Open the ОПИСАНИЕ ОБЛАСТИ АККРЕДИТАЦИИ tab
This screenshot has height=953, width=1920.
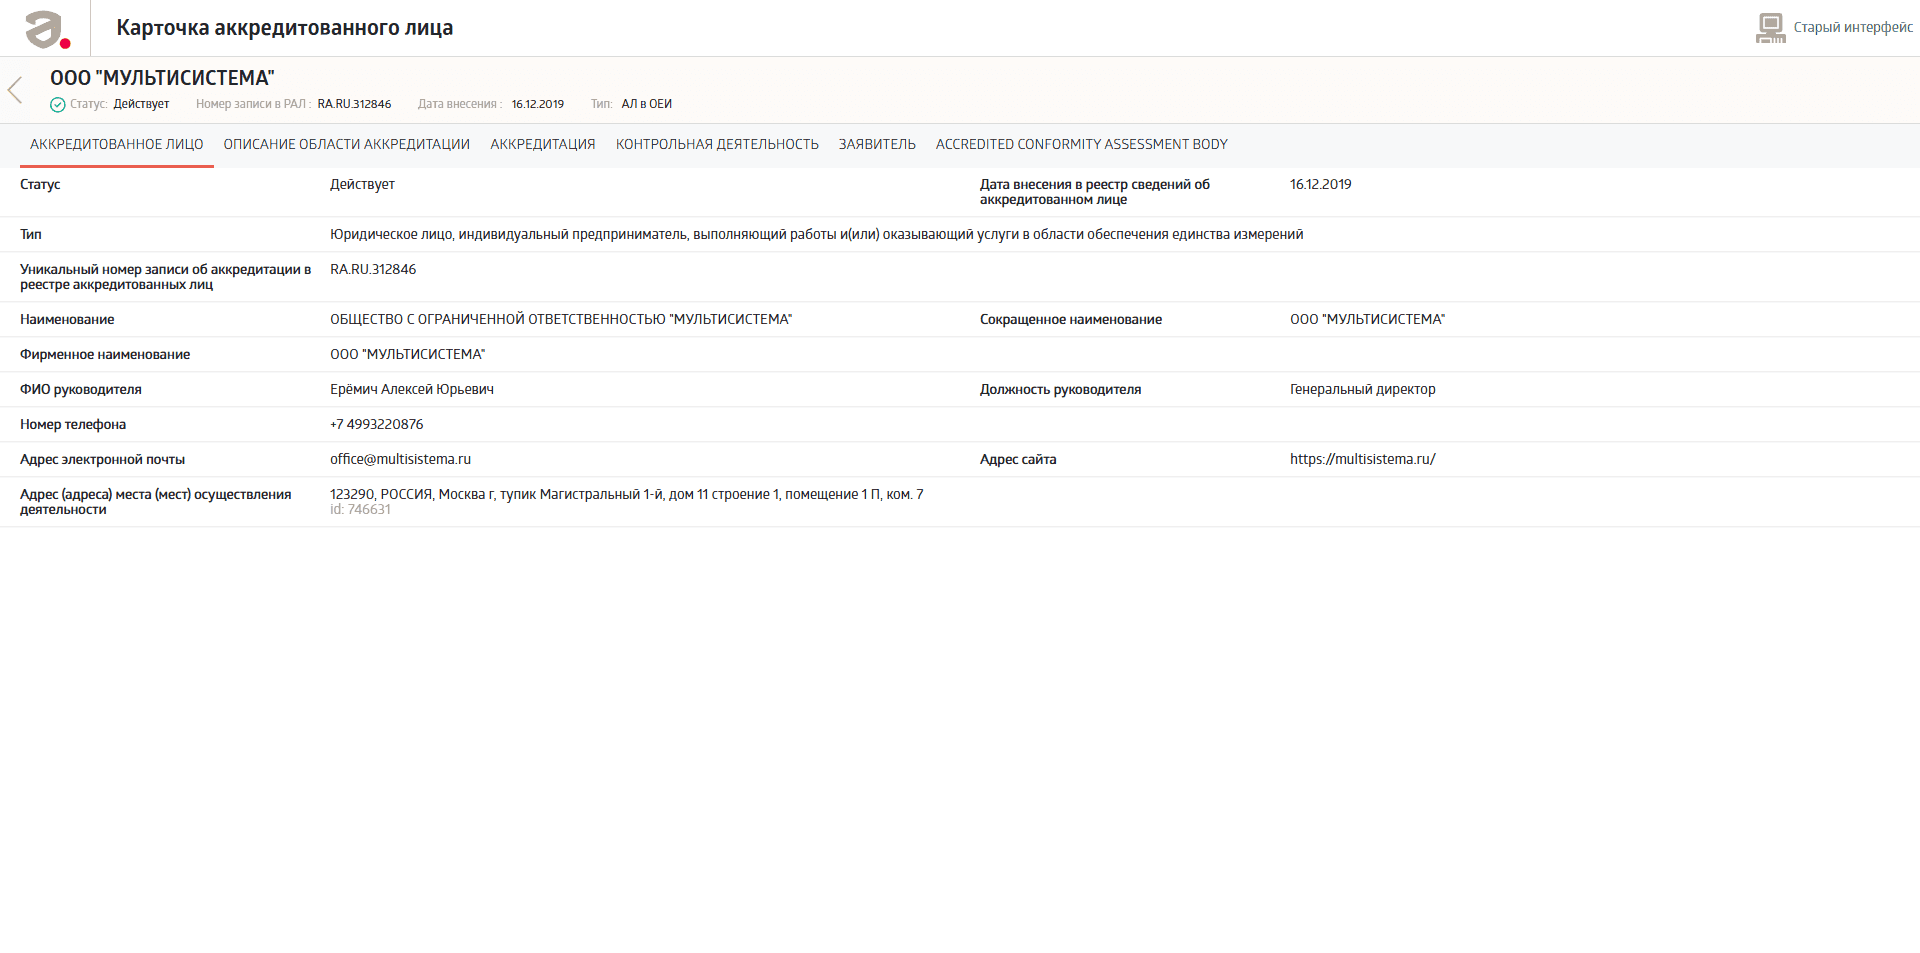click(347, 144)
